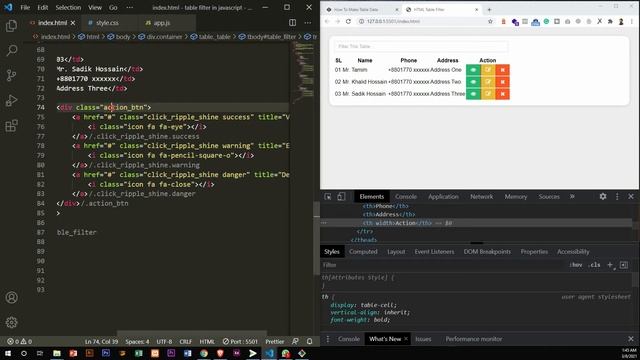
Task: Go back in Chrome
Action: click(x=327, y=21)
